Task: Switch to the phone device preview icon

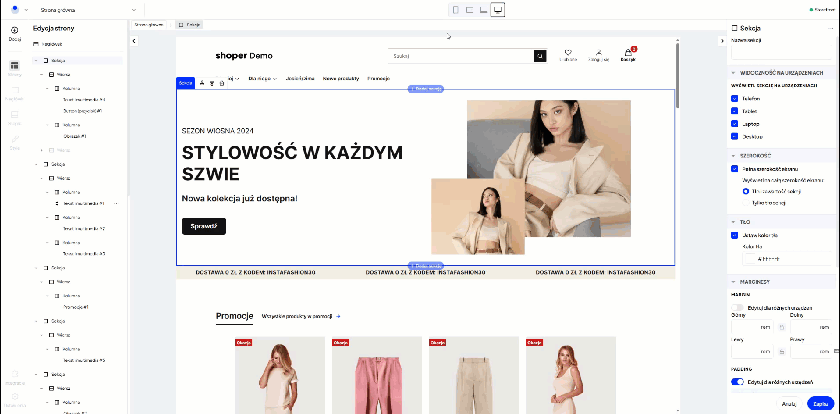Action: (x=456, y=9)
